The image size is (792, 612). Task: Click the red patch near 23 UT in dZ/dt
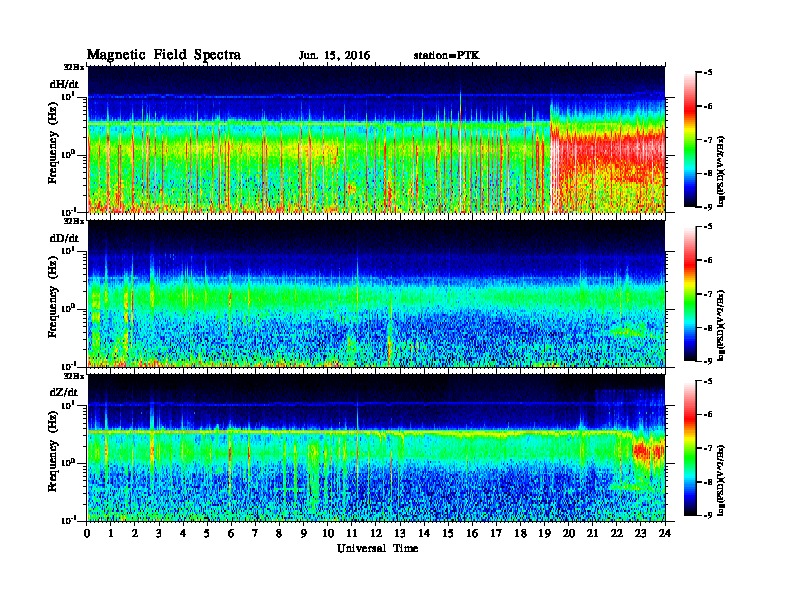click(648, 450)
